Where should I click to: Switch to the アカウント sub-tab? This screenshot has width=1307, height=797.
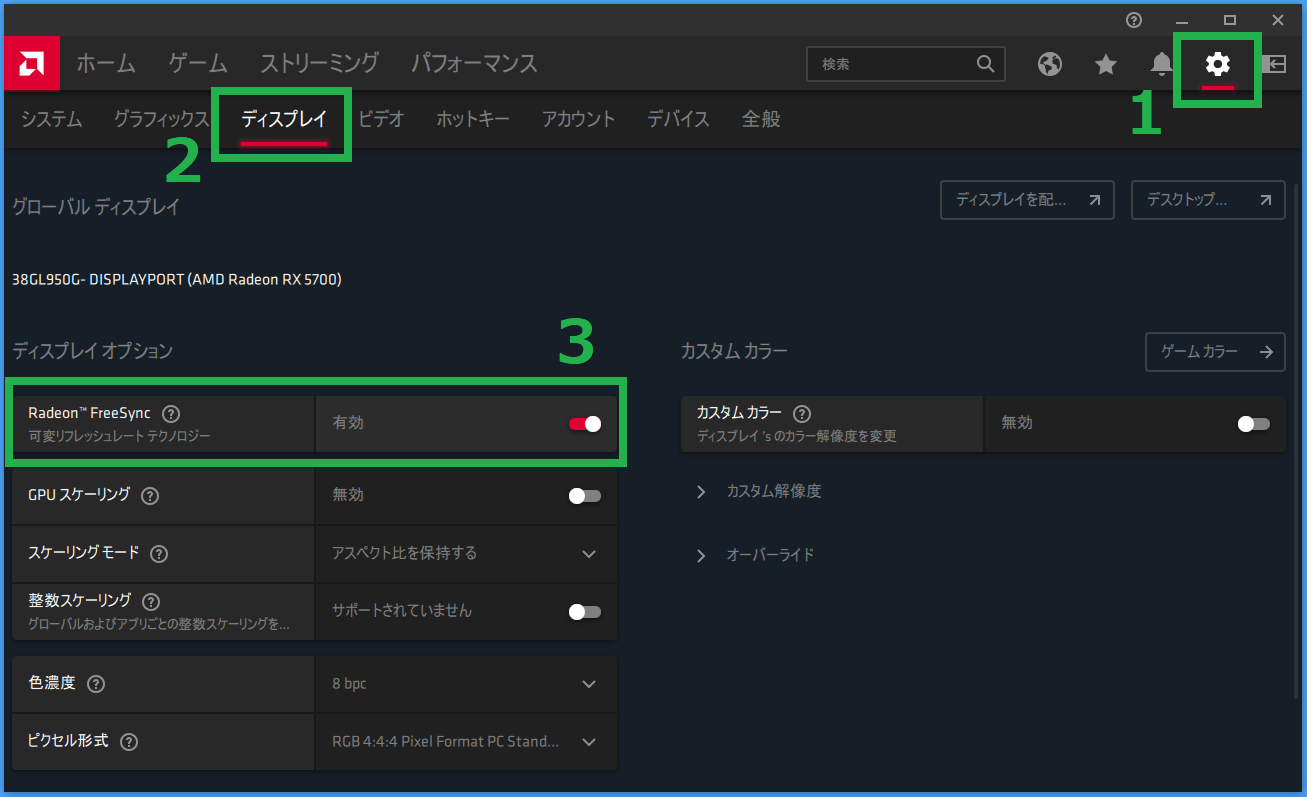pos(579,119)
